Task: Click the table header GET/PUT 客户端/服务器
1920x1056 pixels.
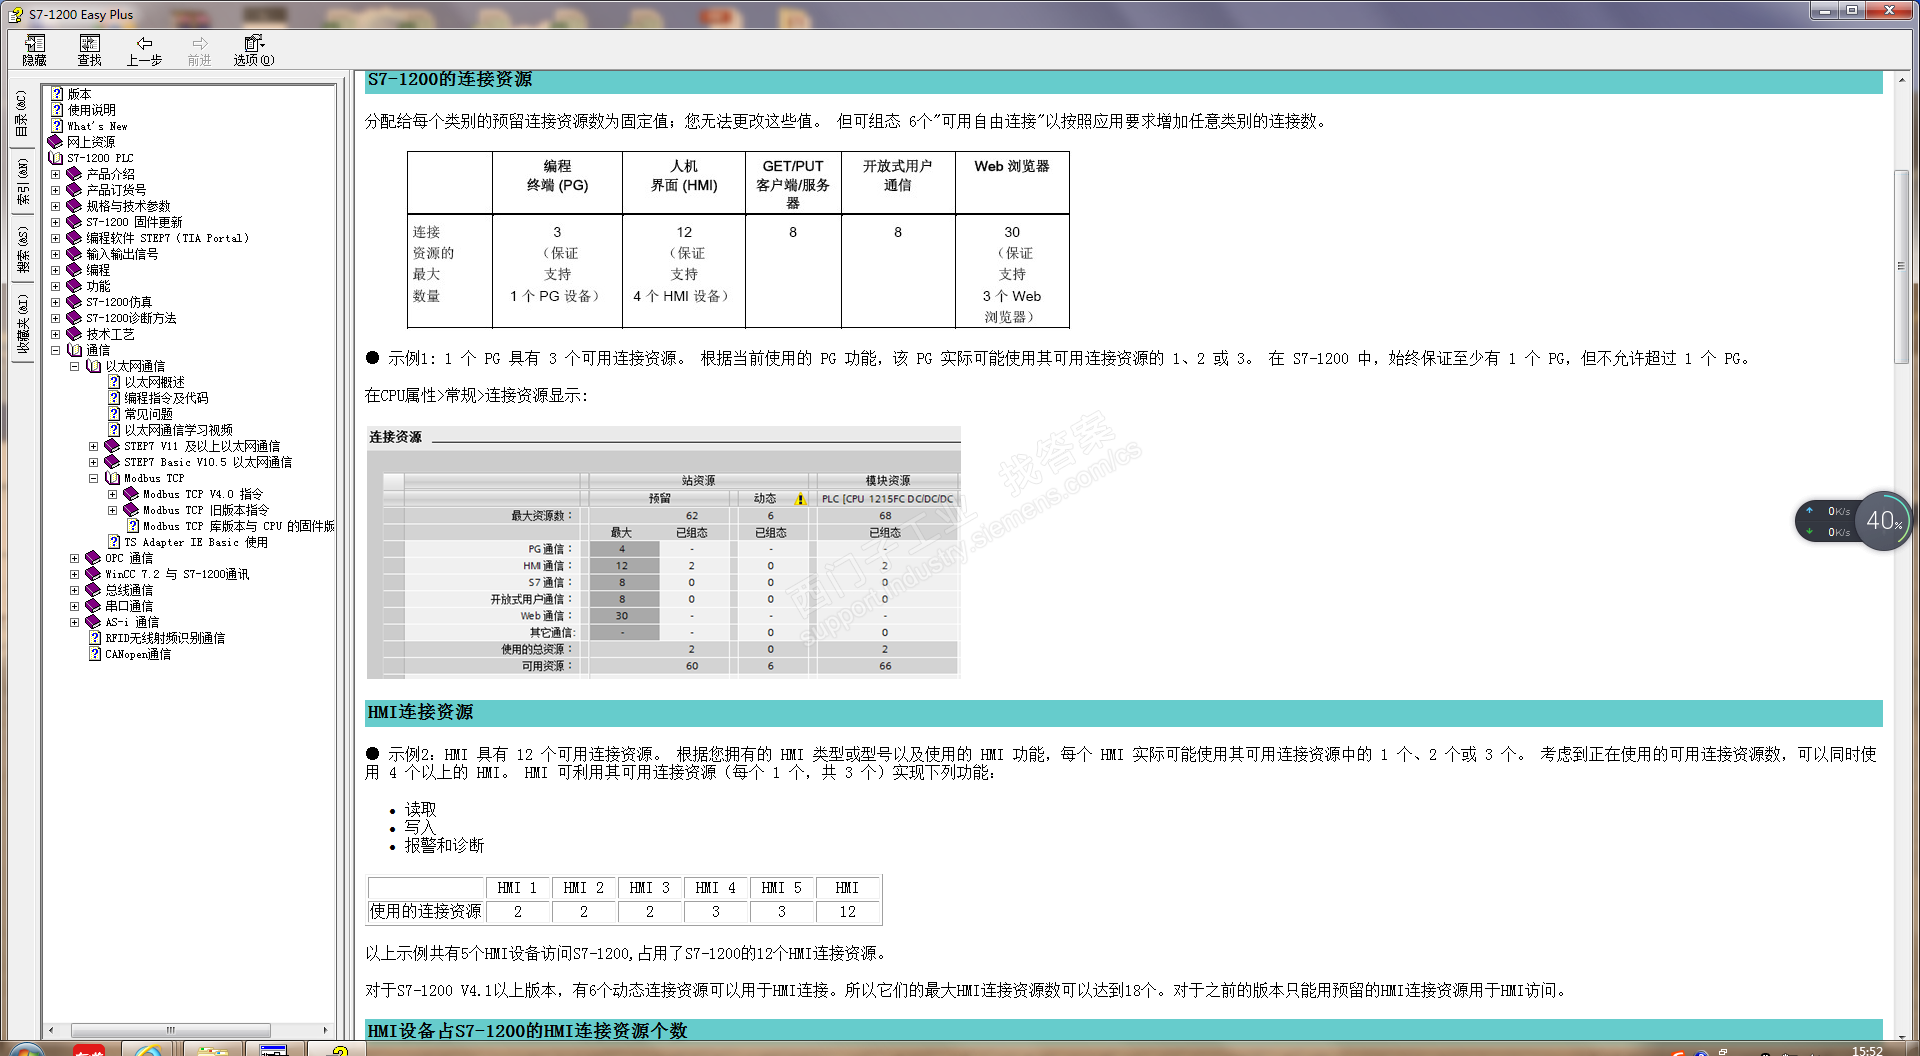Action: click(x=793, y=184)
